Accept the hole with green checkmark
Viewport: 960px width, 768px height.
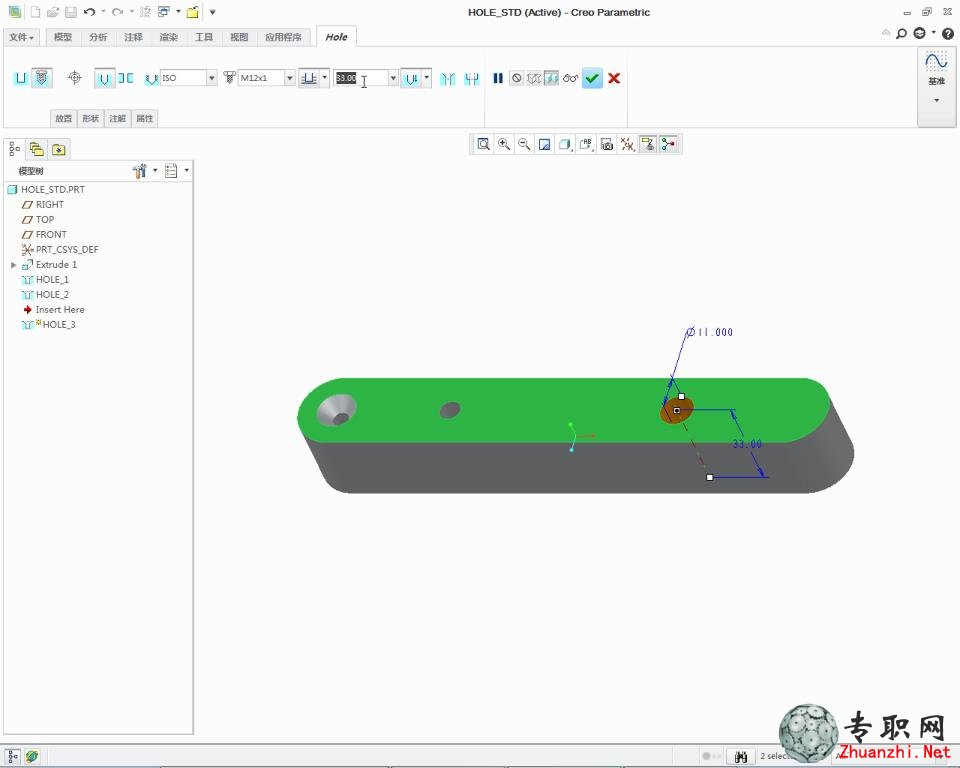click(592, 78)
